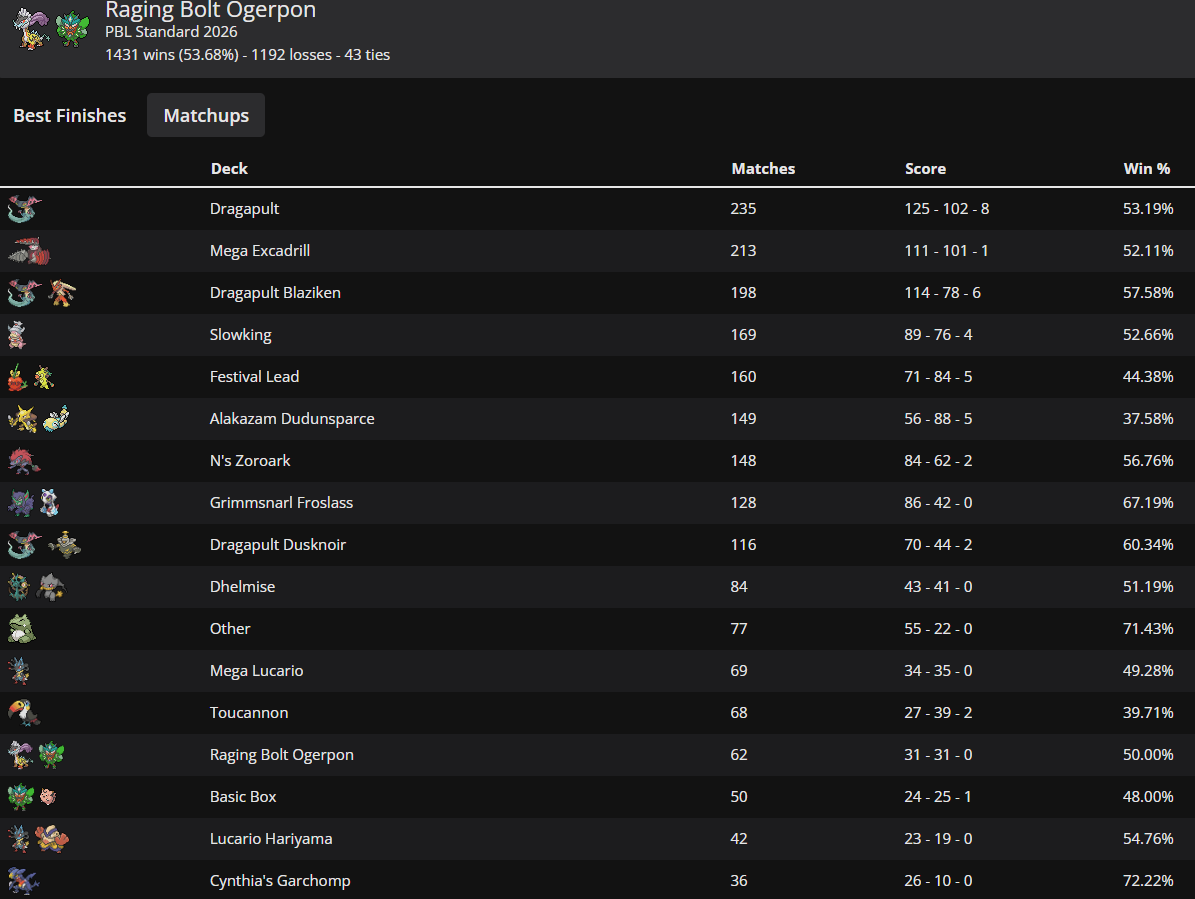Click the score 86 - 42 - 0
Screen dimensions: 1195x899
[x=938, y=502]
